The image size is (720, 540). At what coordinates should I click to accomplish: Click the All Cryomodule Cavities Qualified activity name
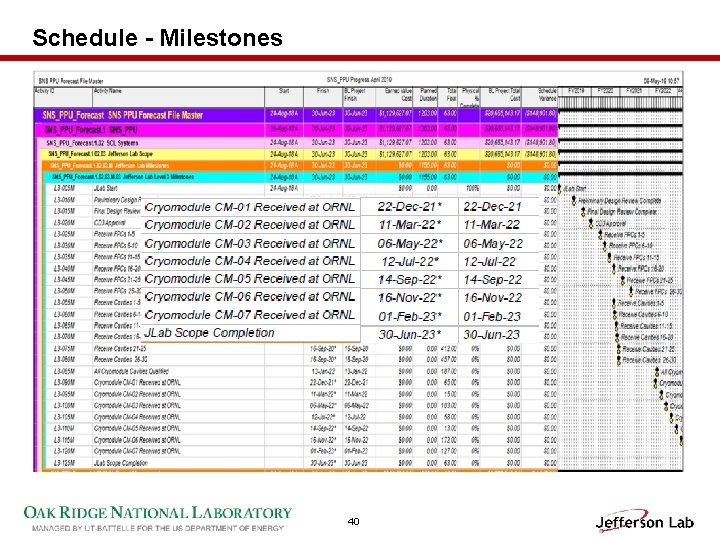coord(131,371)
